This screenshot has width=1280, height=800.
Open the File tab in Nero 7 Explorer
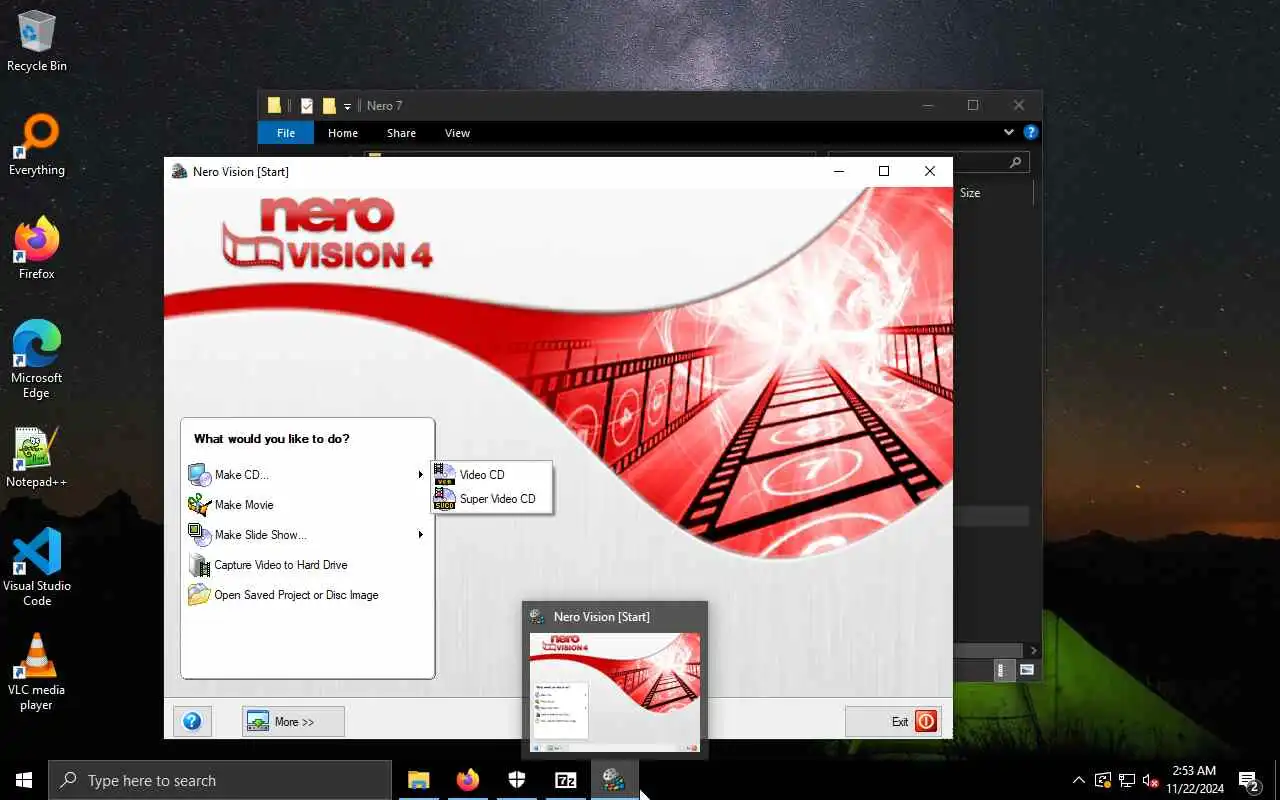(286, 133)
